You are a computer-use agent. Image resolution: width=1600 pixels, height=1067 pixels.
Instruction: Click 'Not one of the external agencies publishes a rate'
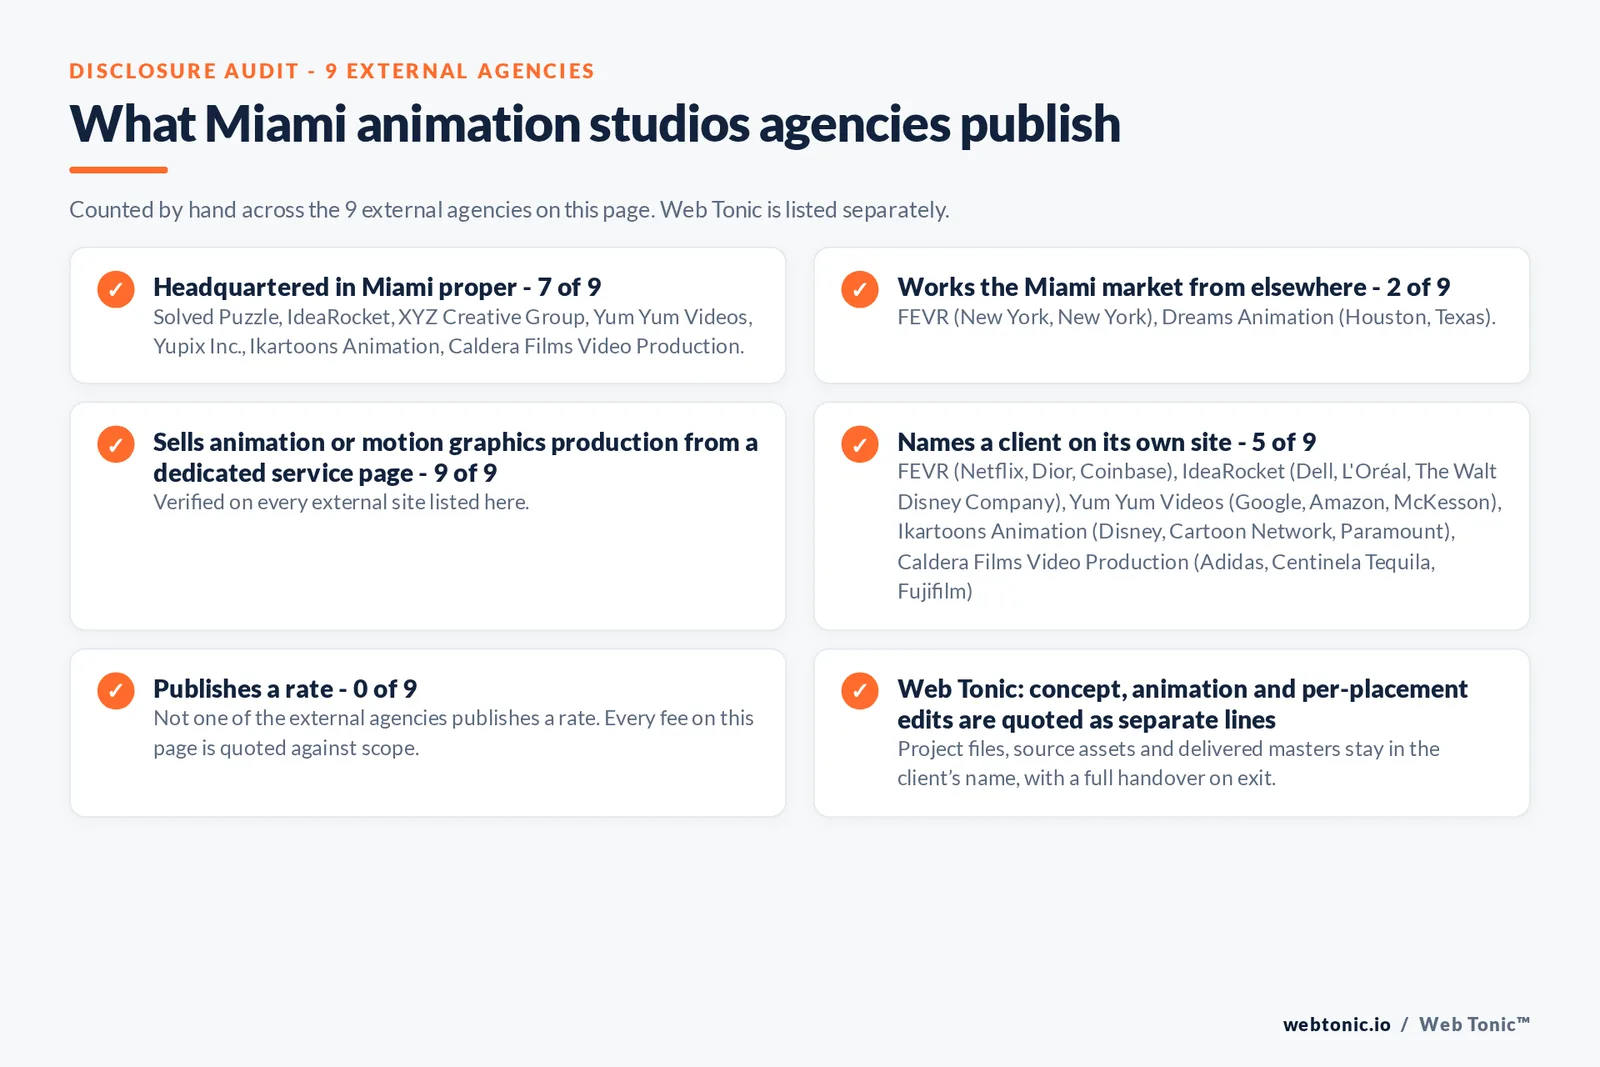click(453, 733)
